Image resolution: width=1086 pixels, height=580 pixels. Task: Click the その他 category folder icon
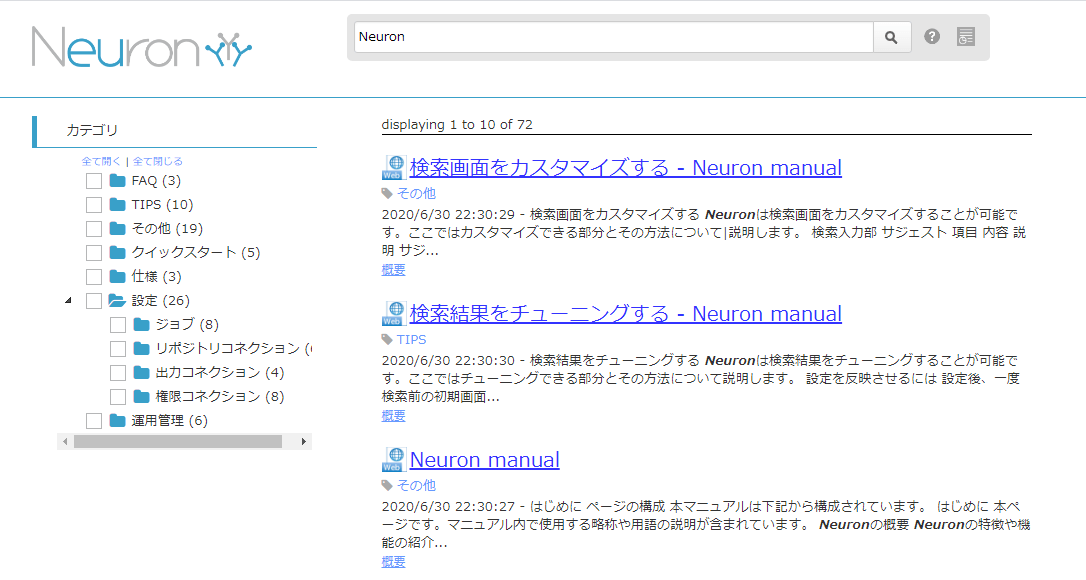(x=118, y=229)
